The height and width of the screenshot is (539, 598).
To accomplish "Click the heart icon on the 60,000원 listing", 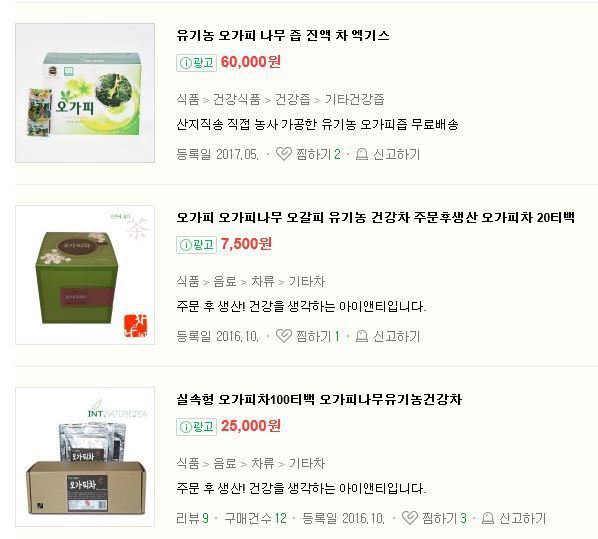I will [x=283, y=154].
